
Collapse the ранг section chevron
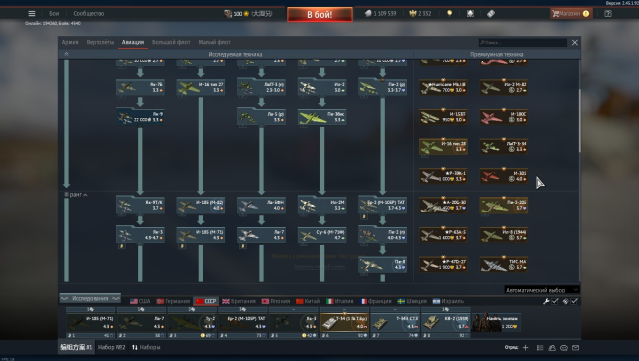(85, 195)
